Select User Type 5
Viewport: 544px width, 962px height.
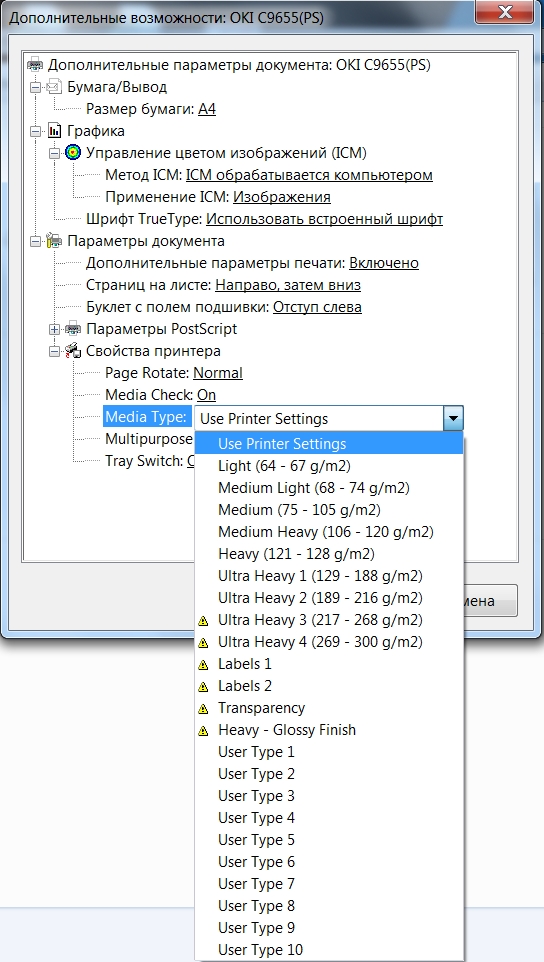329,840
